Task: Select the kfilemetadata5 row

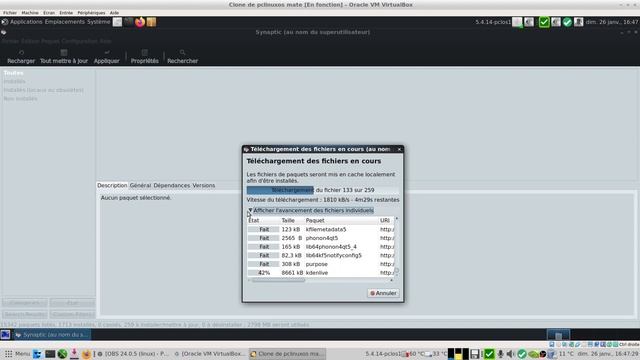Action: click(x=320, y=229)
